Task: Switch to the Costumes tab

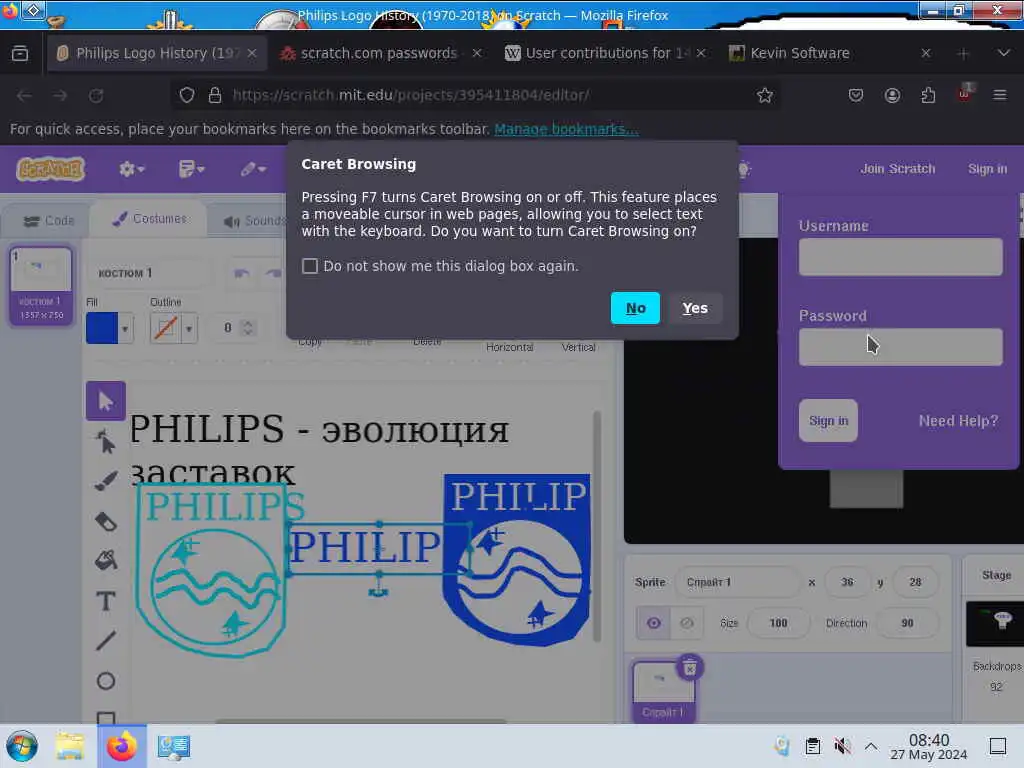Action: coord(149,219)
